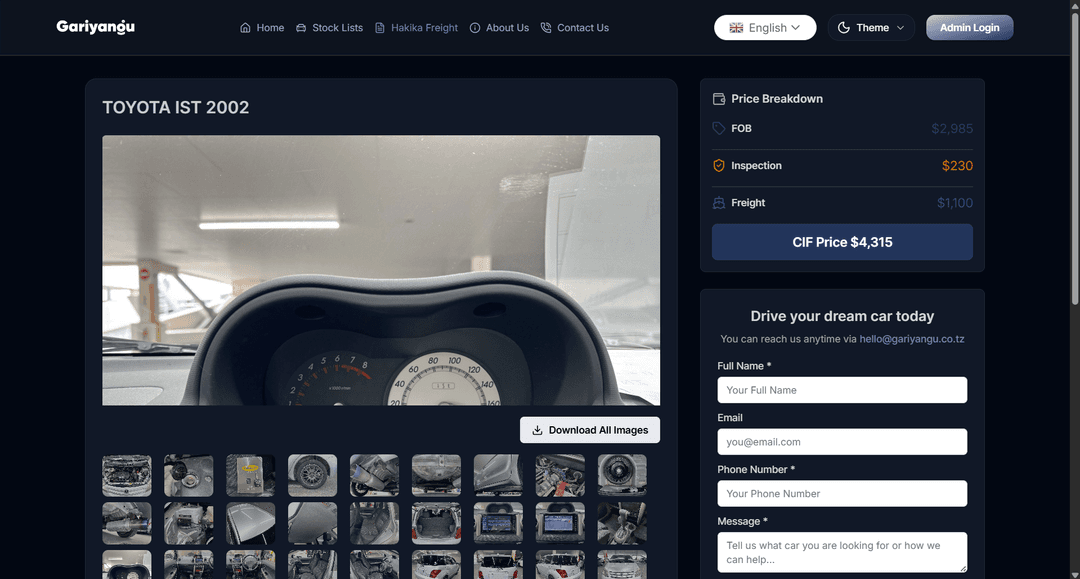
Task: Select the yellow badge plate thumbnail
Action: (251, 475)
